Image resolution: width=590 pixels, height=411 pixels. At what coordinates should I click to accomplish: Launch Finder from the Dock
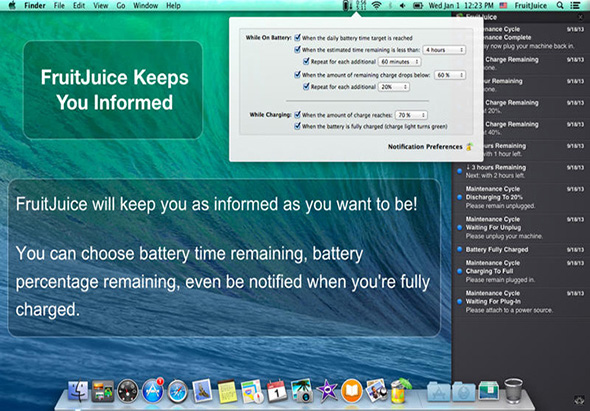78,391
